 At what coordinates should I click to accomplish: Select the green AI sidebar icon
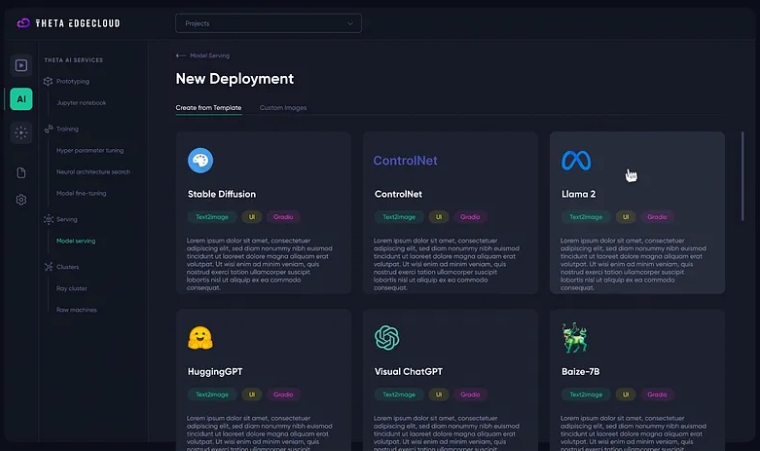21,99
